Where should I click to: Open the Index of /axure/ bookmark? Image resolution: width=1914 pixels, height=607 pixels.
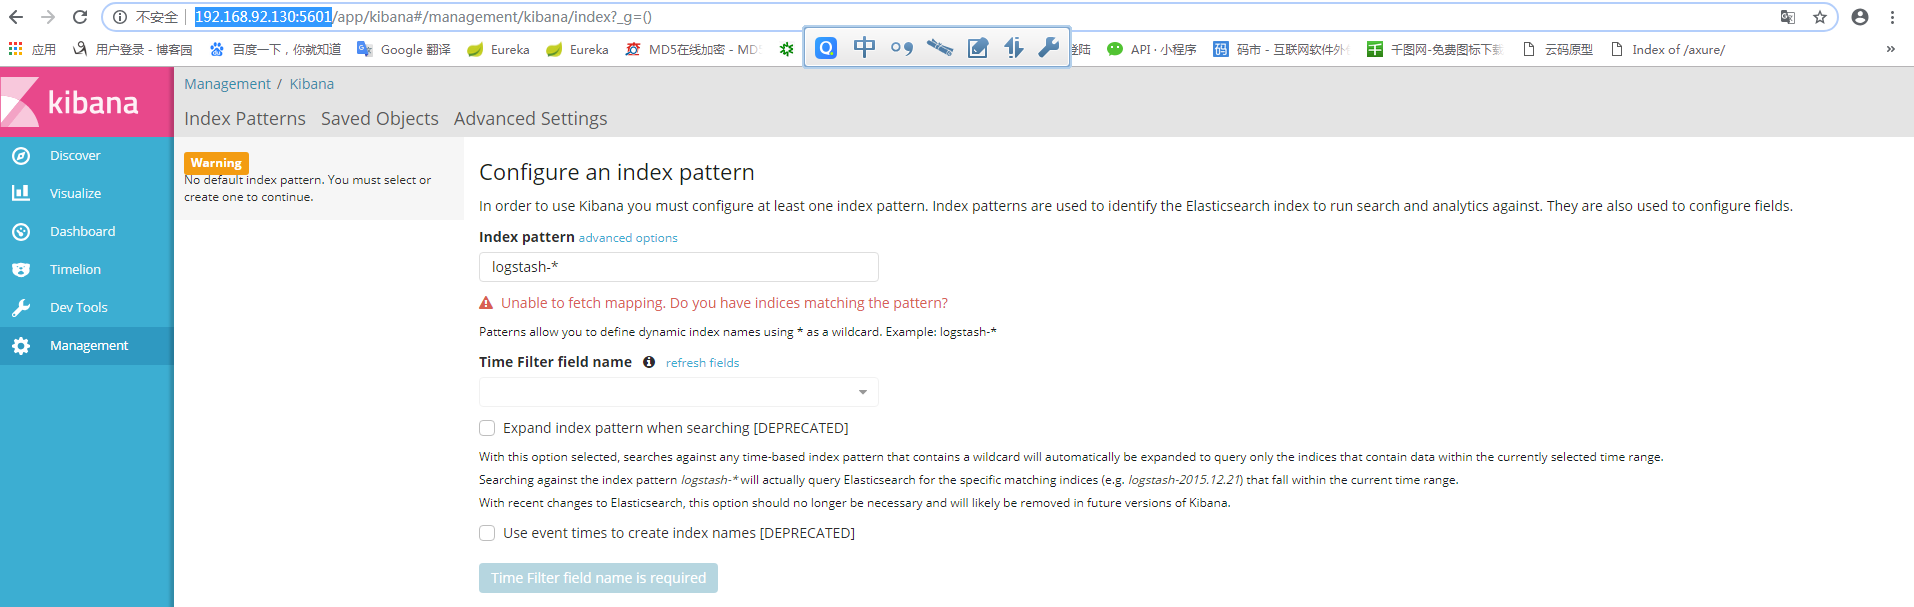pos(1668,49)
